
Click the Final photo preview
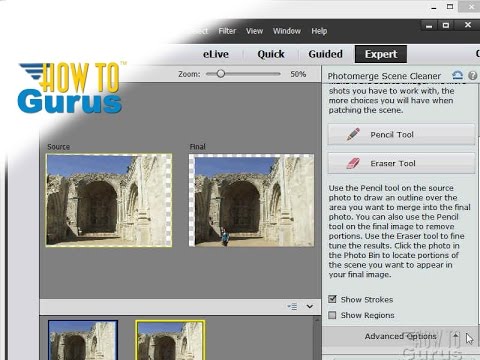click(251, 200)
